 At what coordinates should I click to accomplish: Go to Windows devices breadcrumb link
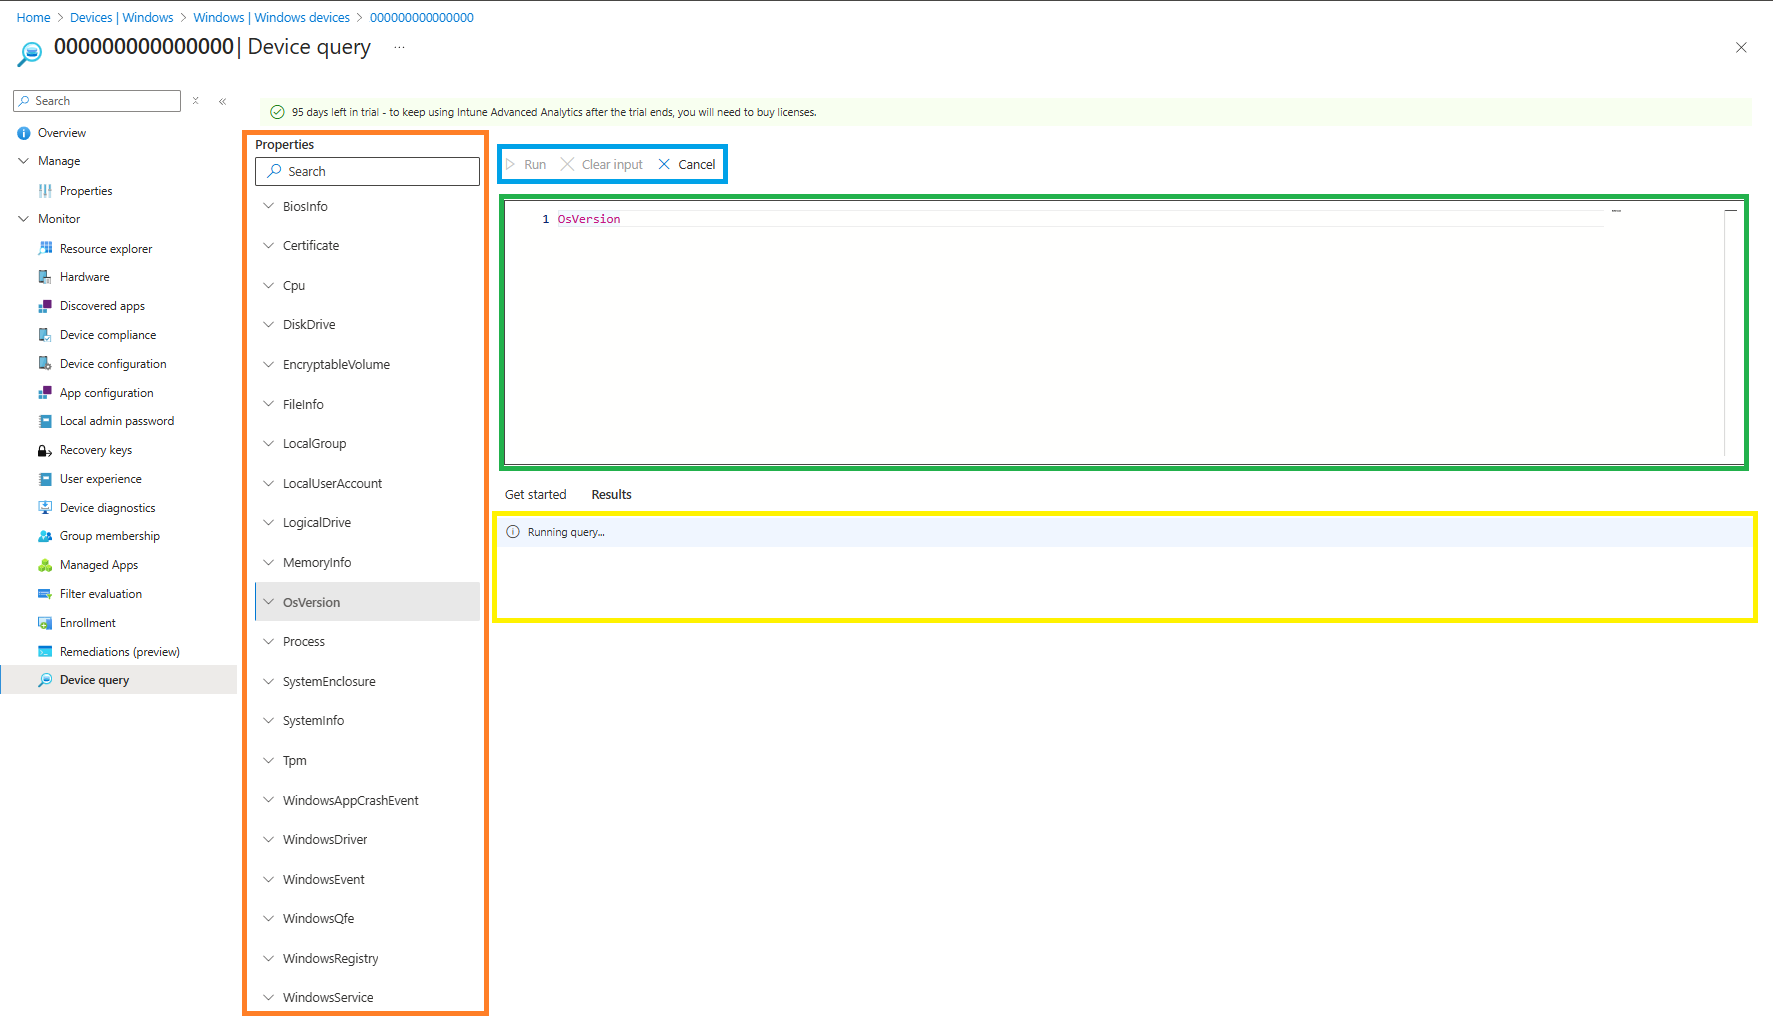(x=271, y=18)
